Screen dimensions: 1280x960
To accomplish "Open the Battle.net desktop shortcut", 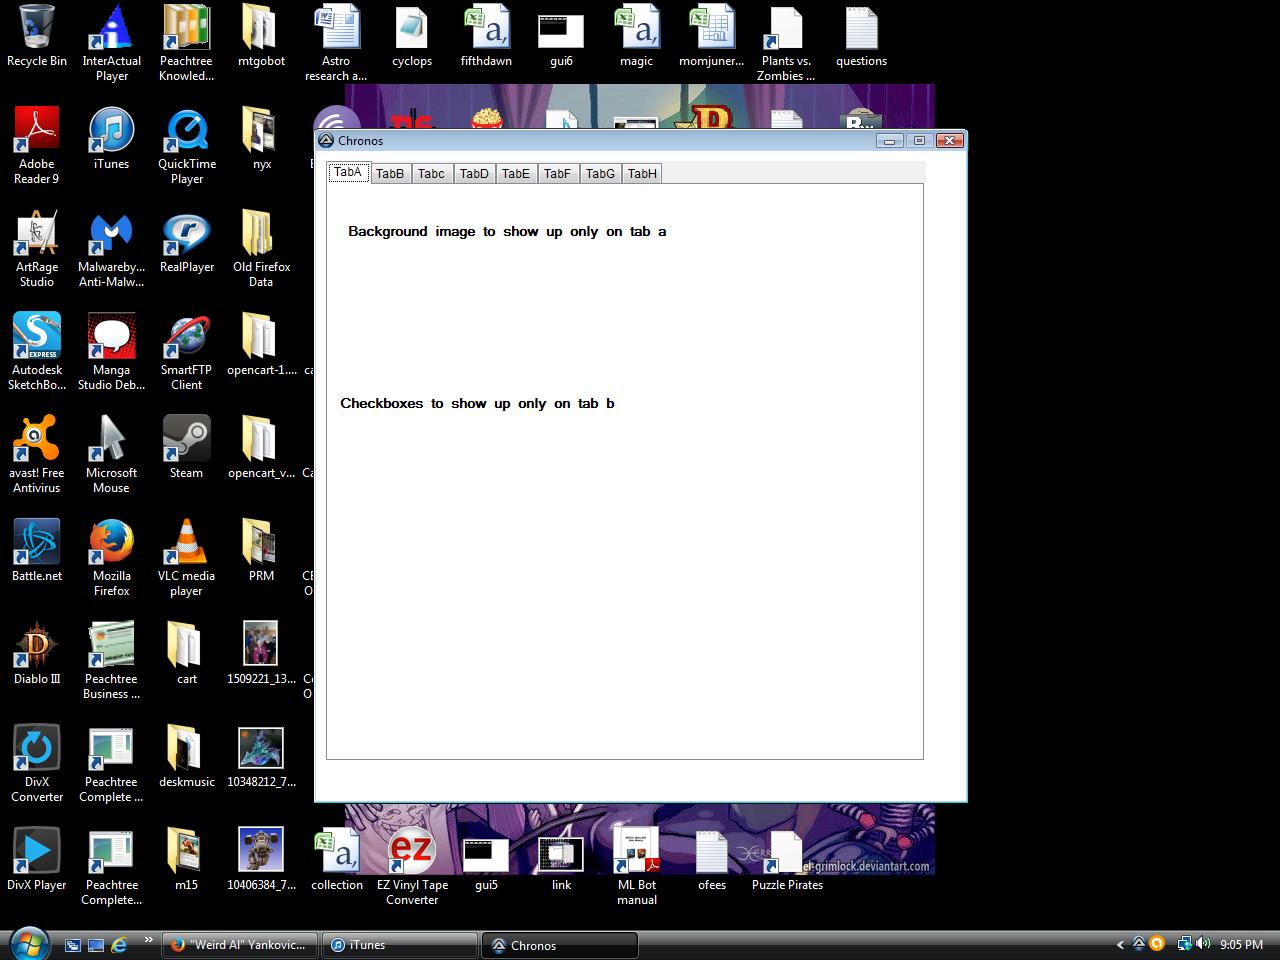I will point(37,545).
